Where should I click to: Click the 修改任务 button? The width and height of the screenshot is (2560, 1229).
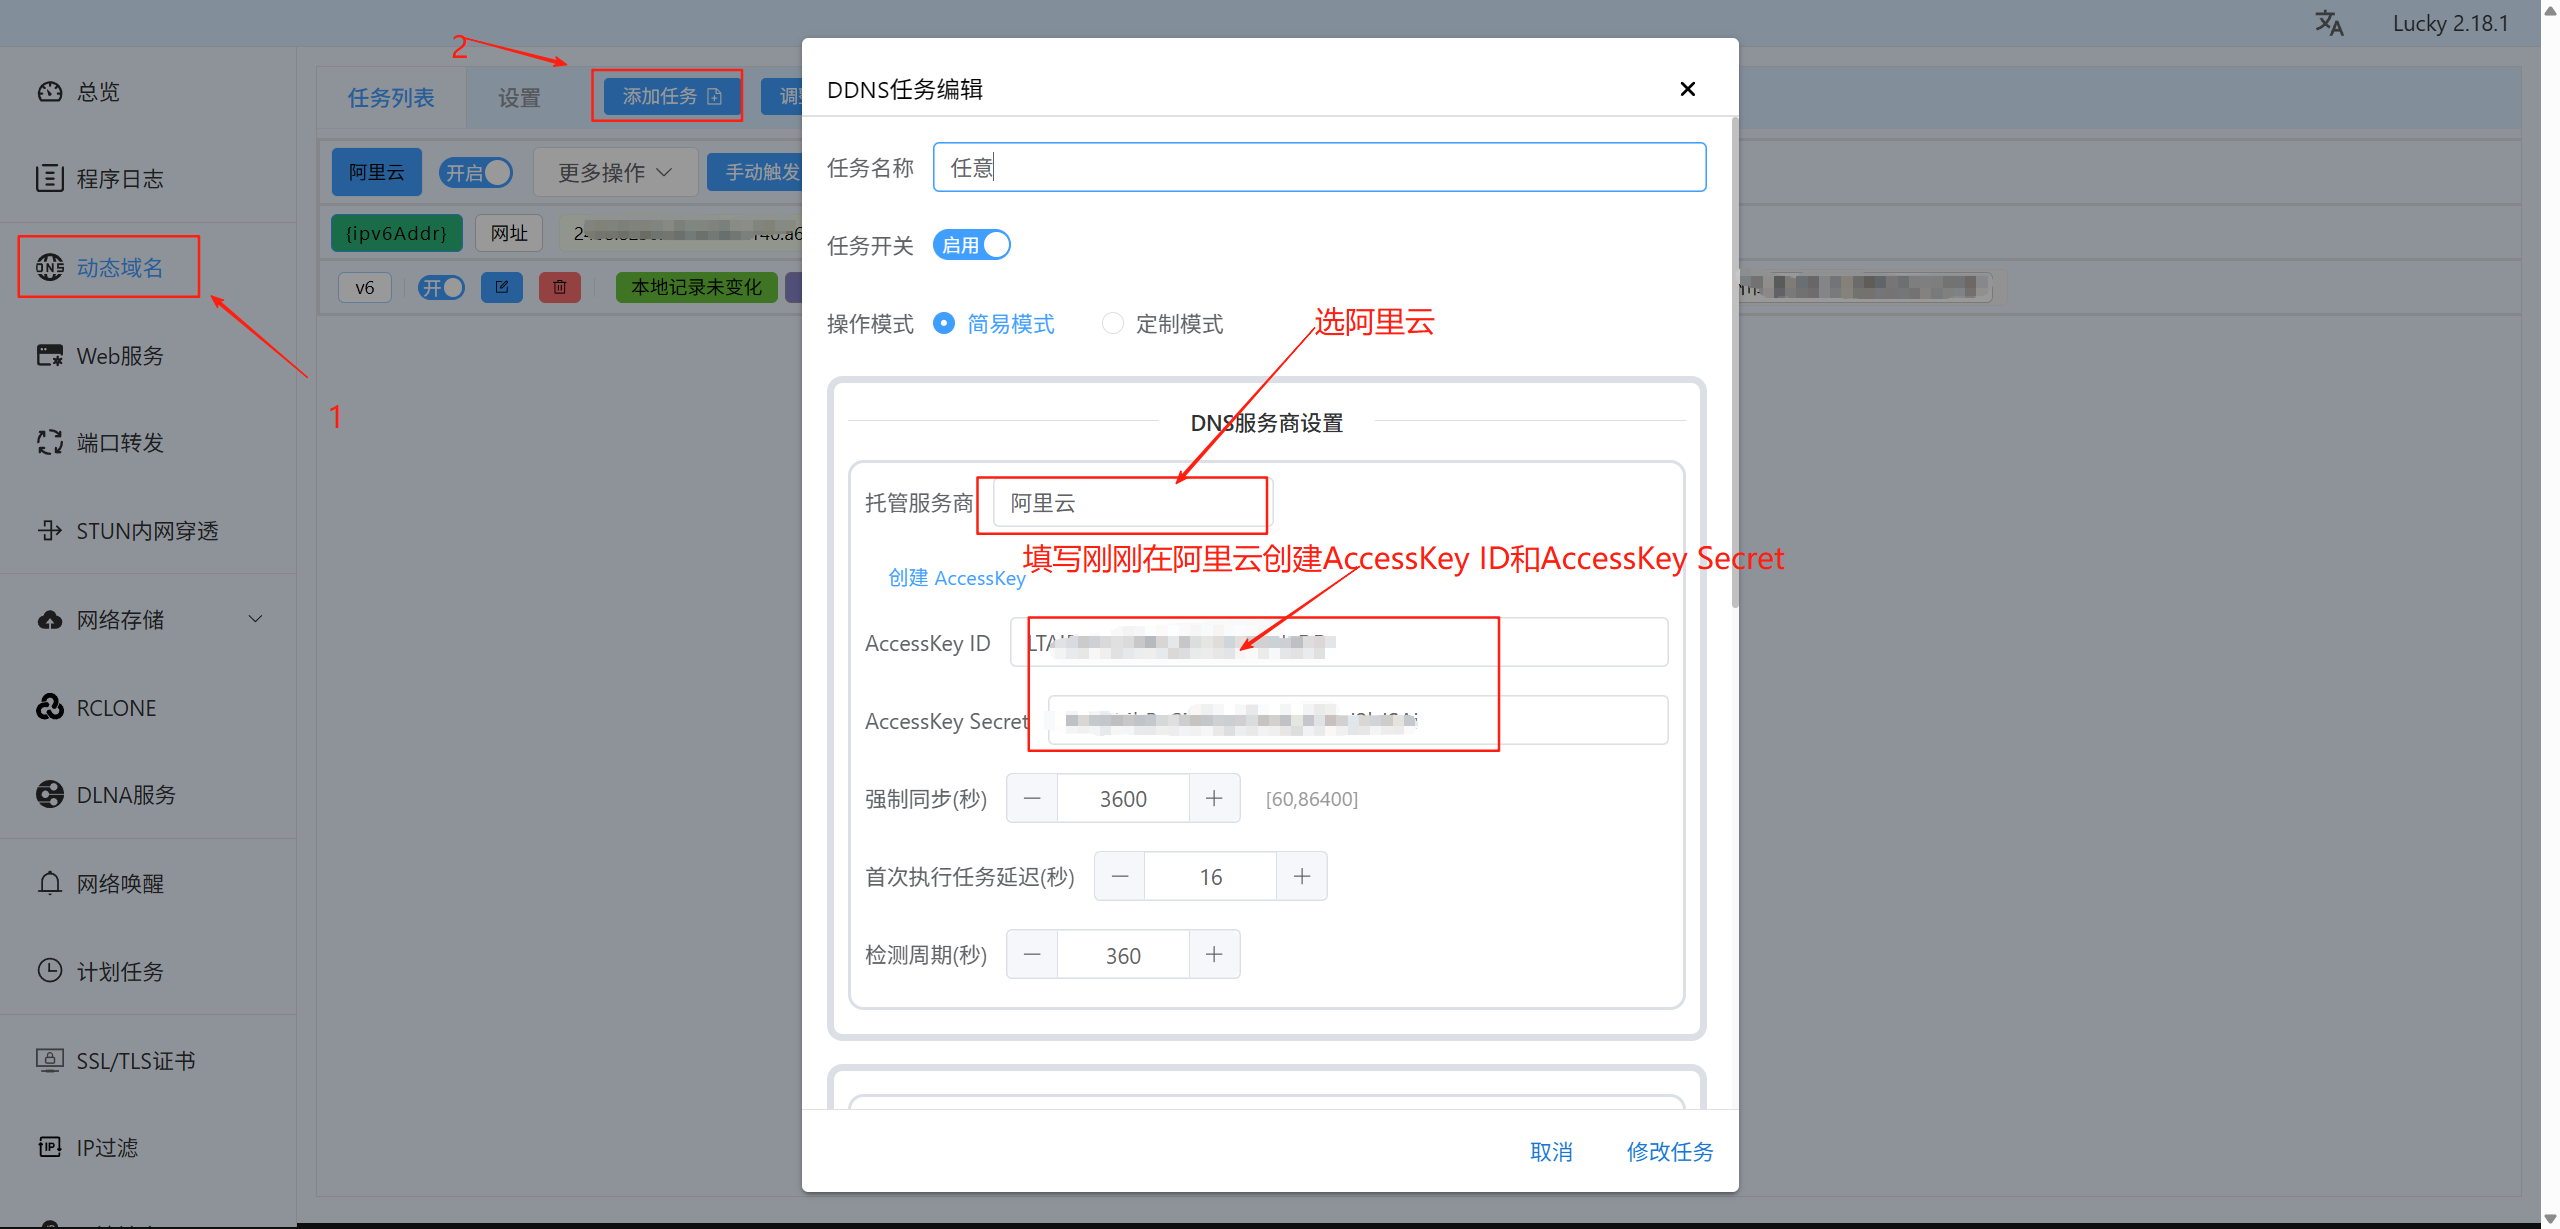(1669, 1152)
